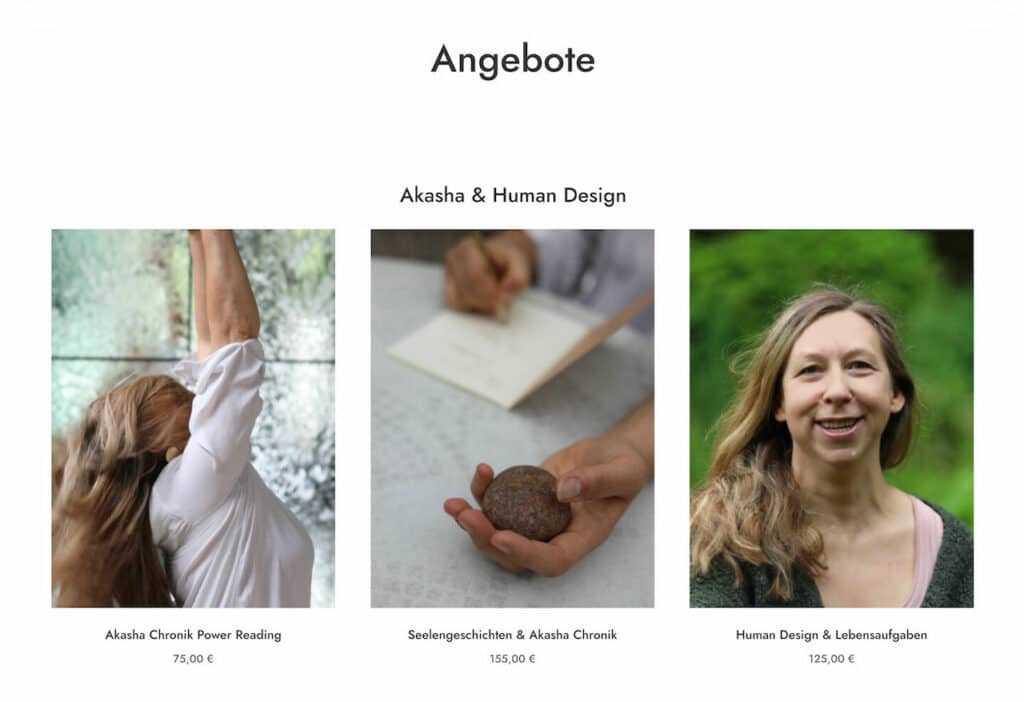Select the 155,00 € price label
Screen dimensions: 1024x702
pyautogui.click(x=513, y=659)
